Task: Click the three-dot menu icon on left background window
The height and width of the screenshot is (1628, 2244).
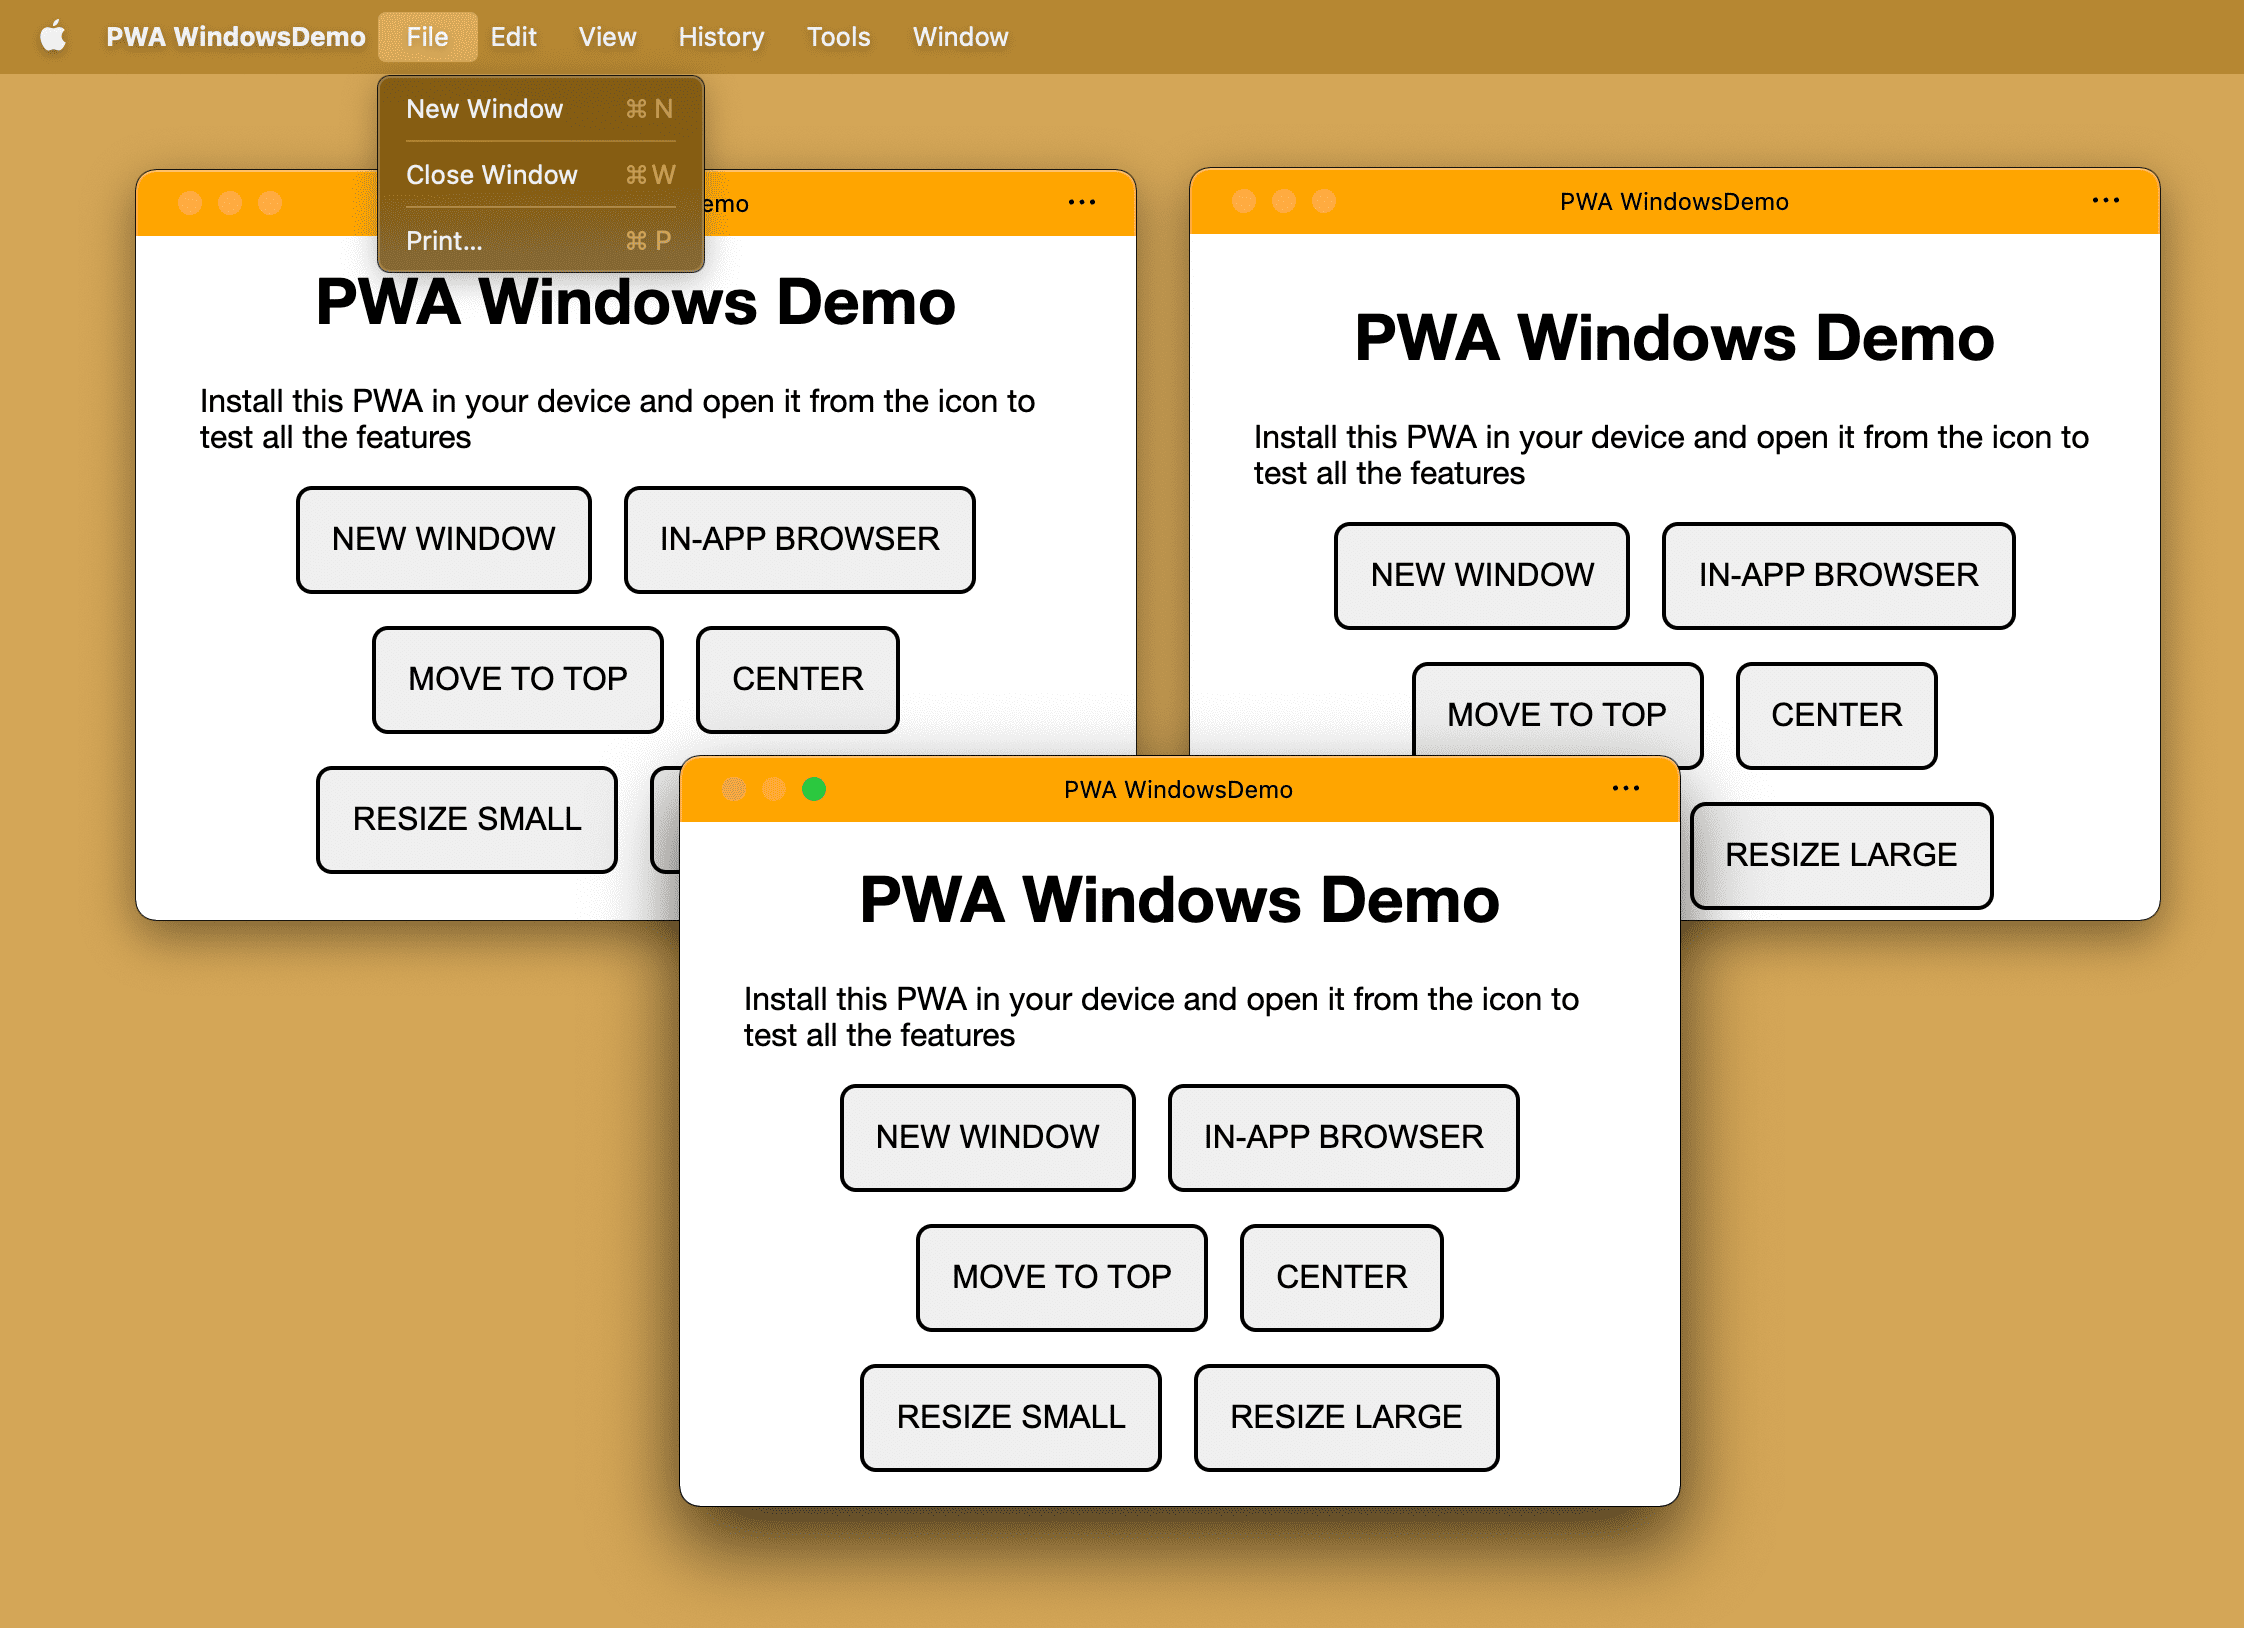Action: tap(1084, 204)
